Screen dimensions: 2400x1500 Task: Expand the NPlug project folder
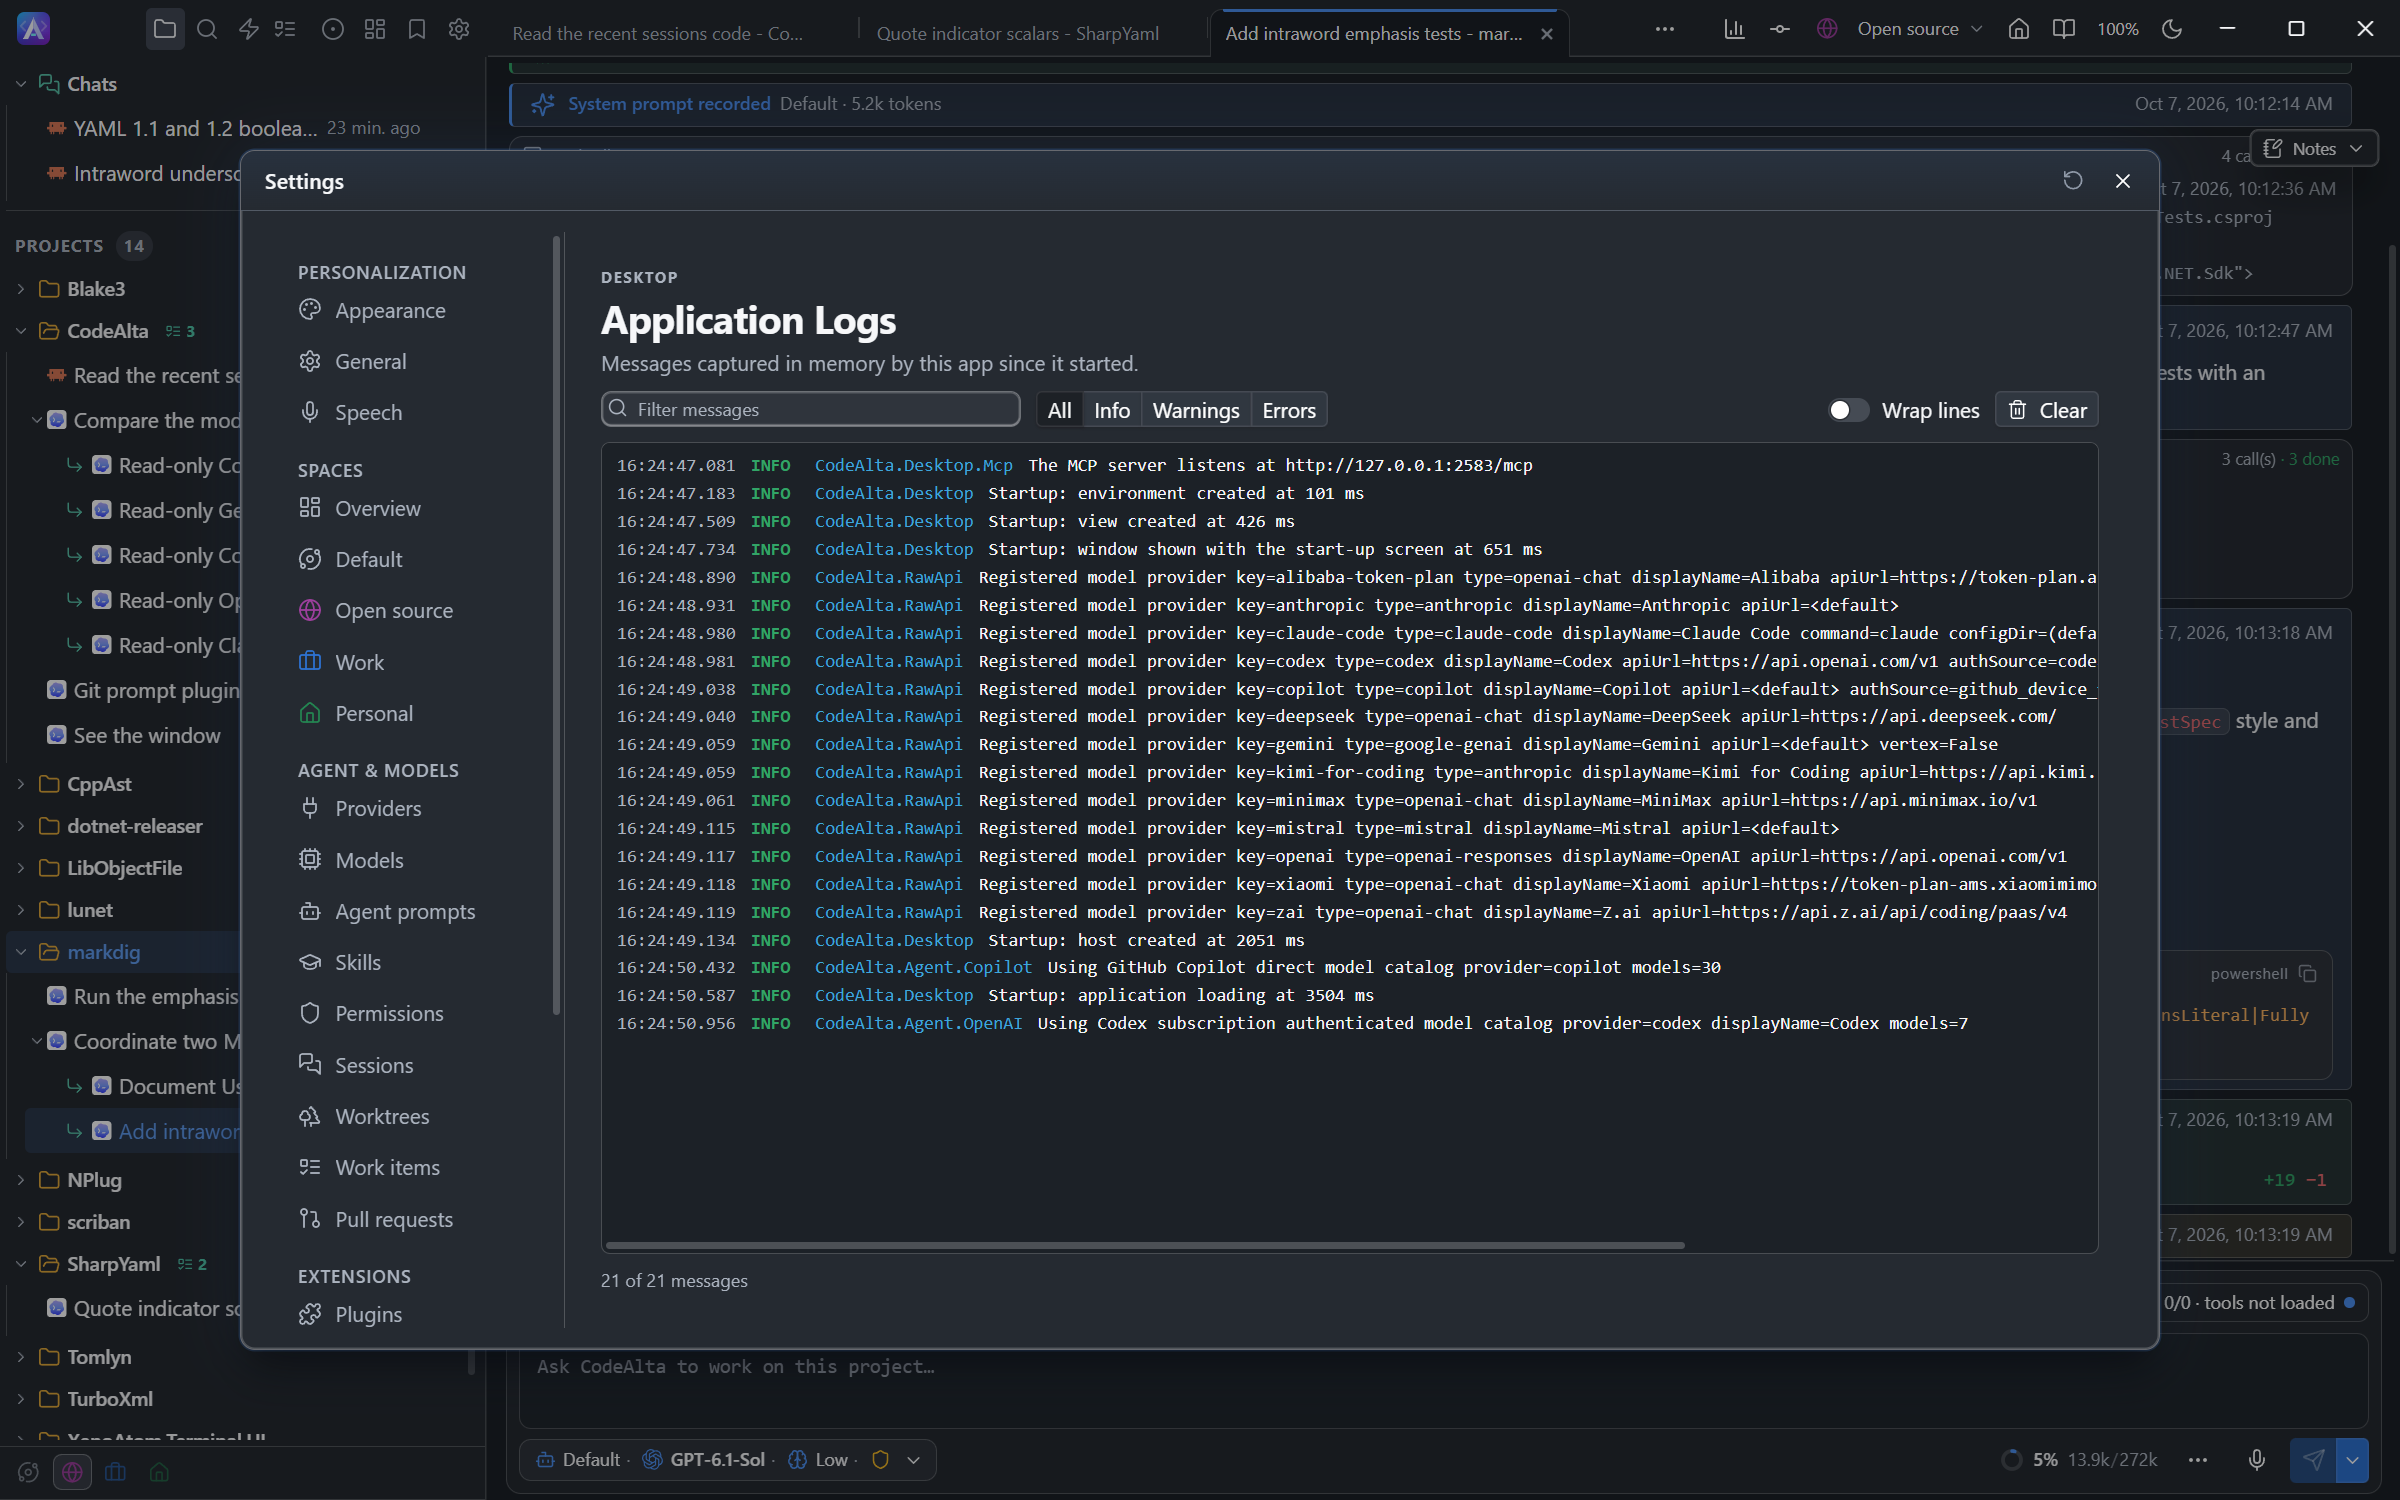[21, 1180]
